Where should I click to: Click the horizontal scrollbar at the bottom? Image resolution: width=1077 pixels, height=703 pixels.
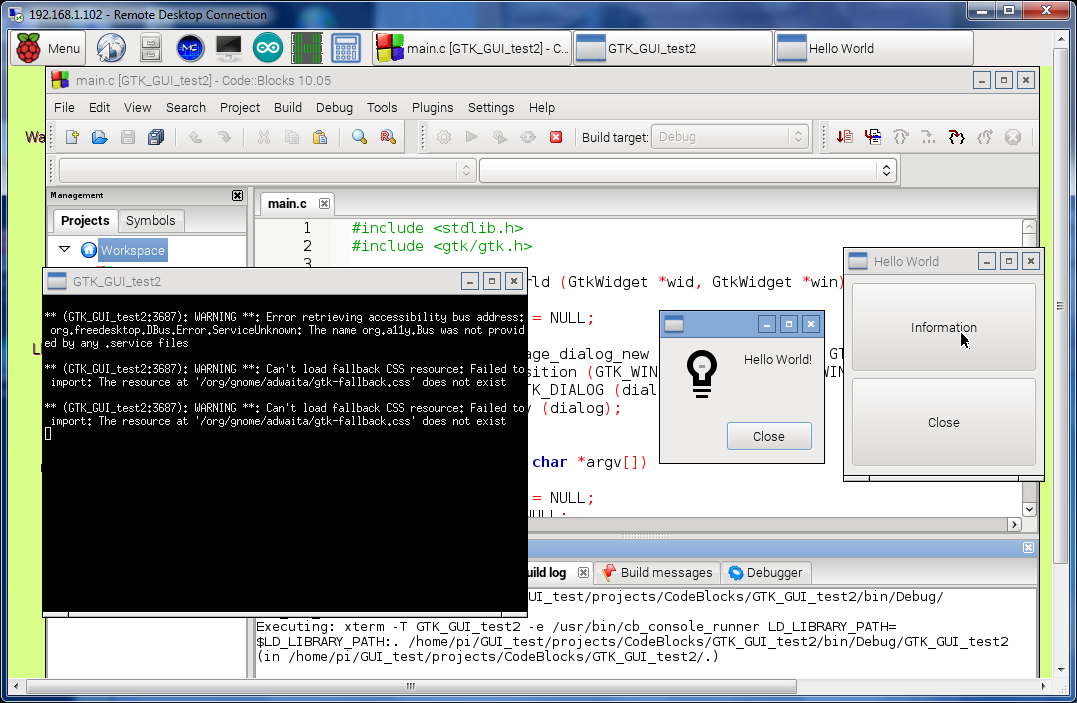pos(410,686)
